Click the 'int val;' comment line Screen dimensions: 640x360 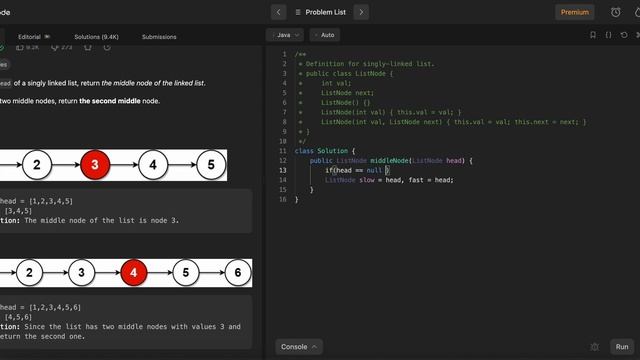336,83
